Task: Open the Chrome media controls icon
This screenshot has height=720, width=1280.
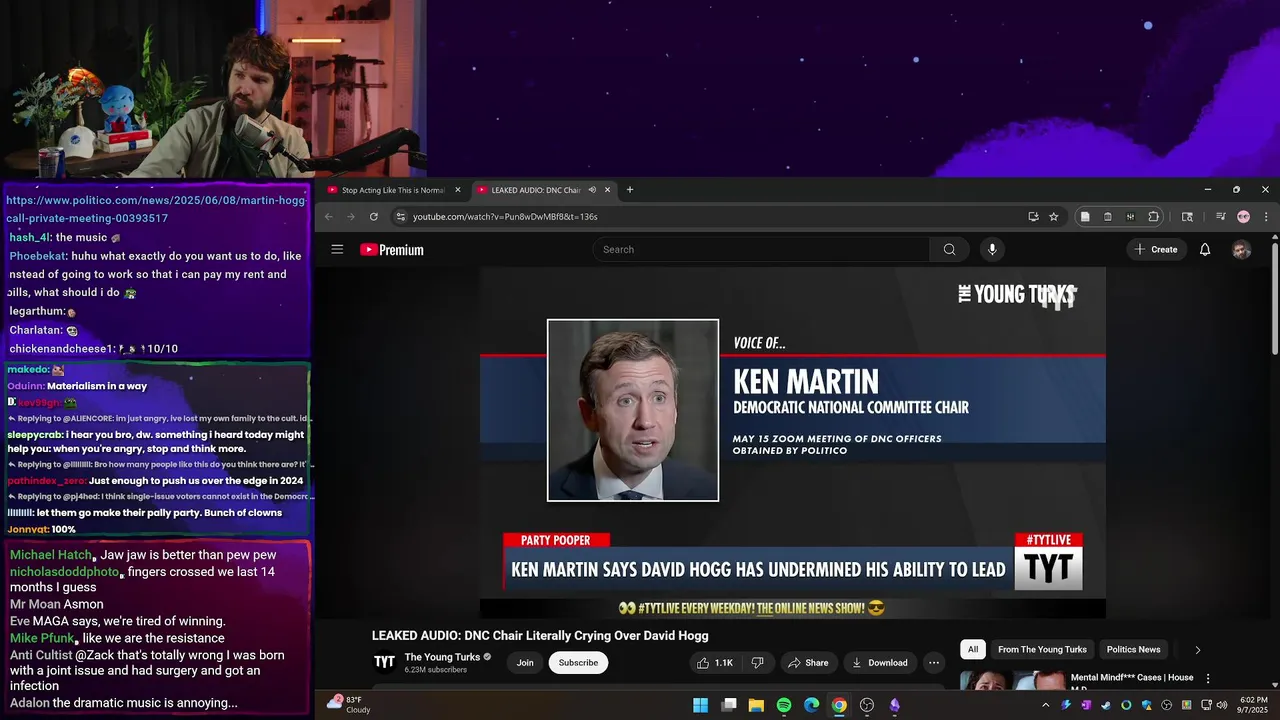Action: point(1220,216)
